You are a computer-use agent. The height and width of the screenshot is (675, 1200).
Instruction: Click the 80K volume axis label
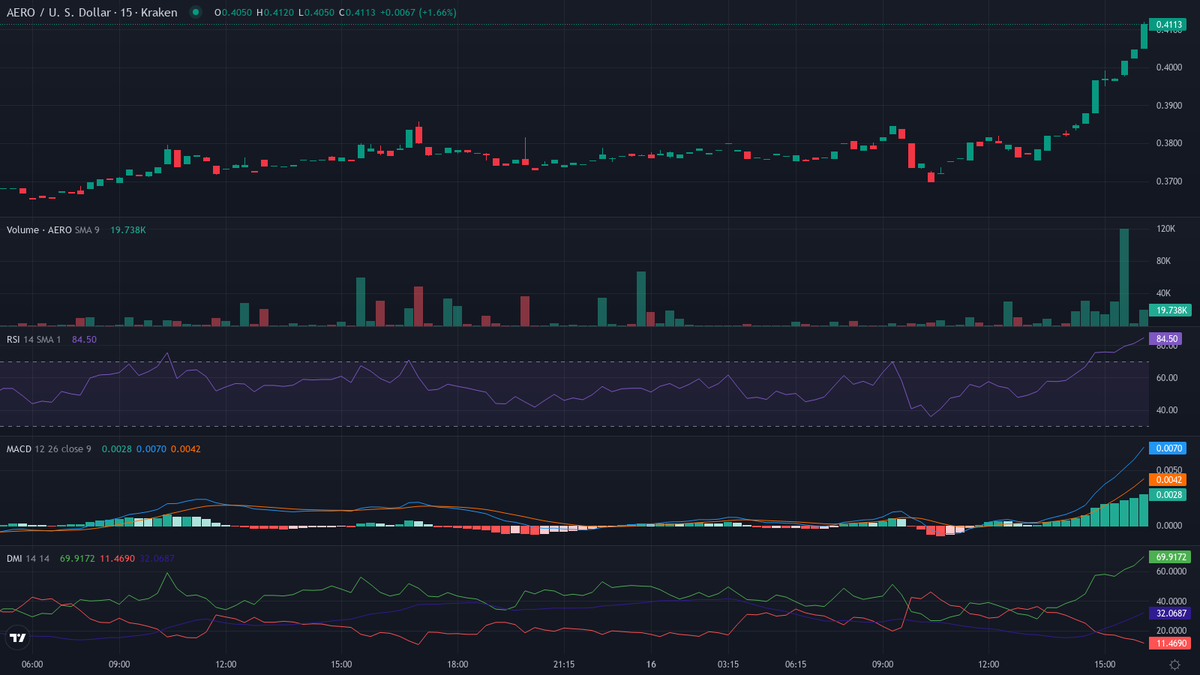1163,261
